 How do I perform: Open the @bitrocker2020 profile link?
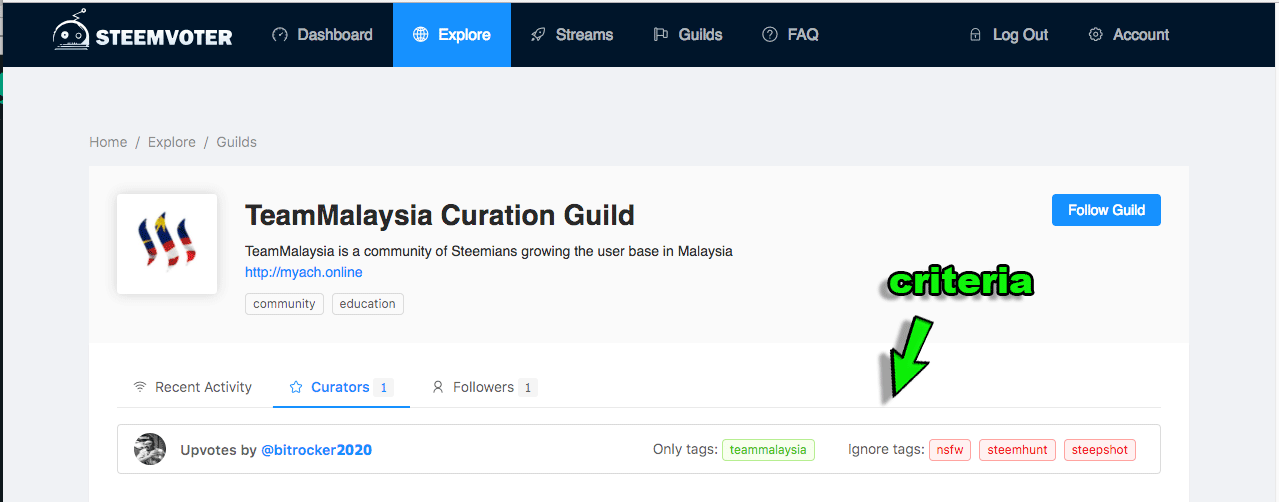pyautogui.click(x=316, y=450)
